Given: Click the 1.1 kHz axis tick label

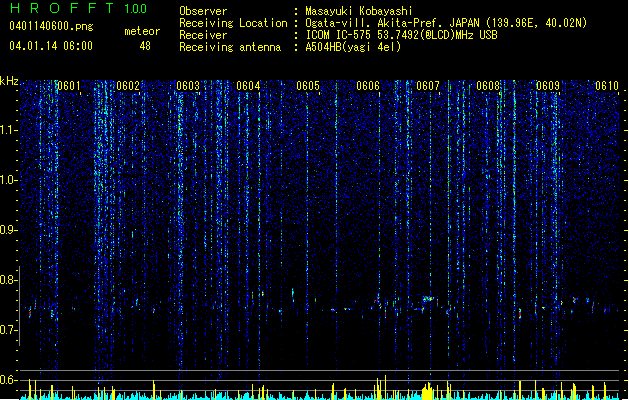Looking at the screenshot, I should coord(8,130).
